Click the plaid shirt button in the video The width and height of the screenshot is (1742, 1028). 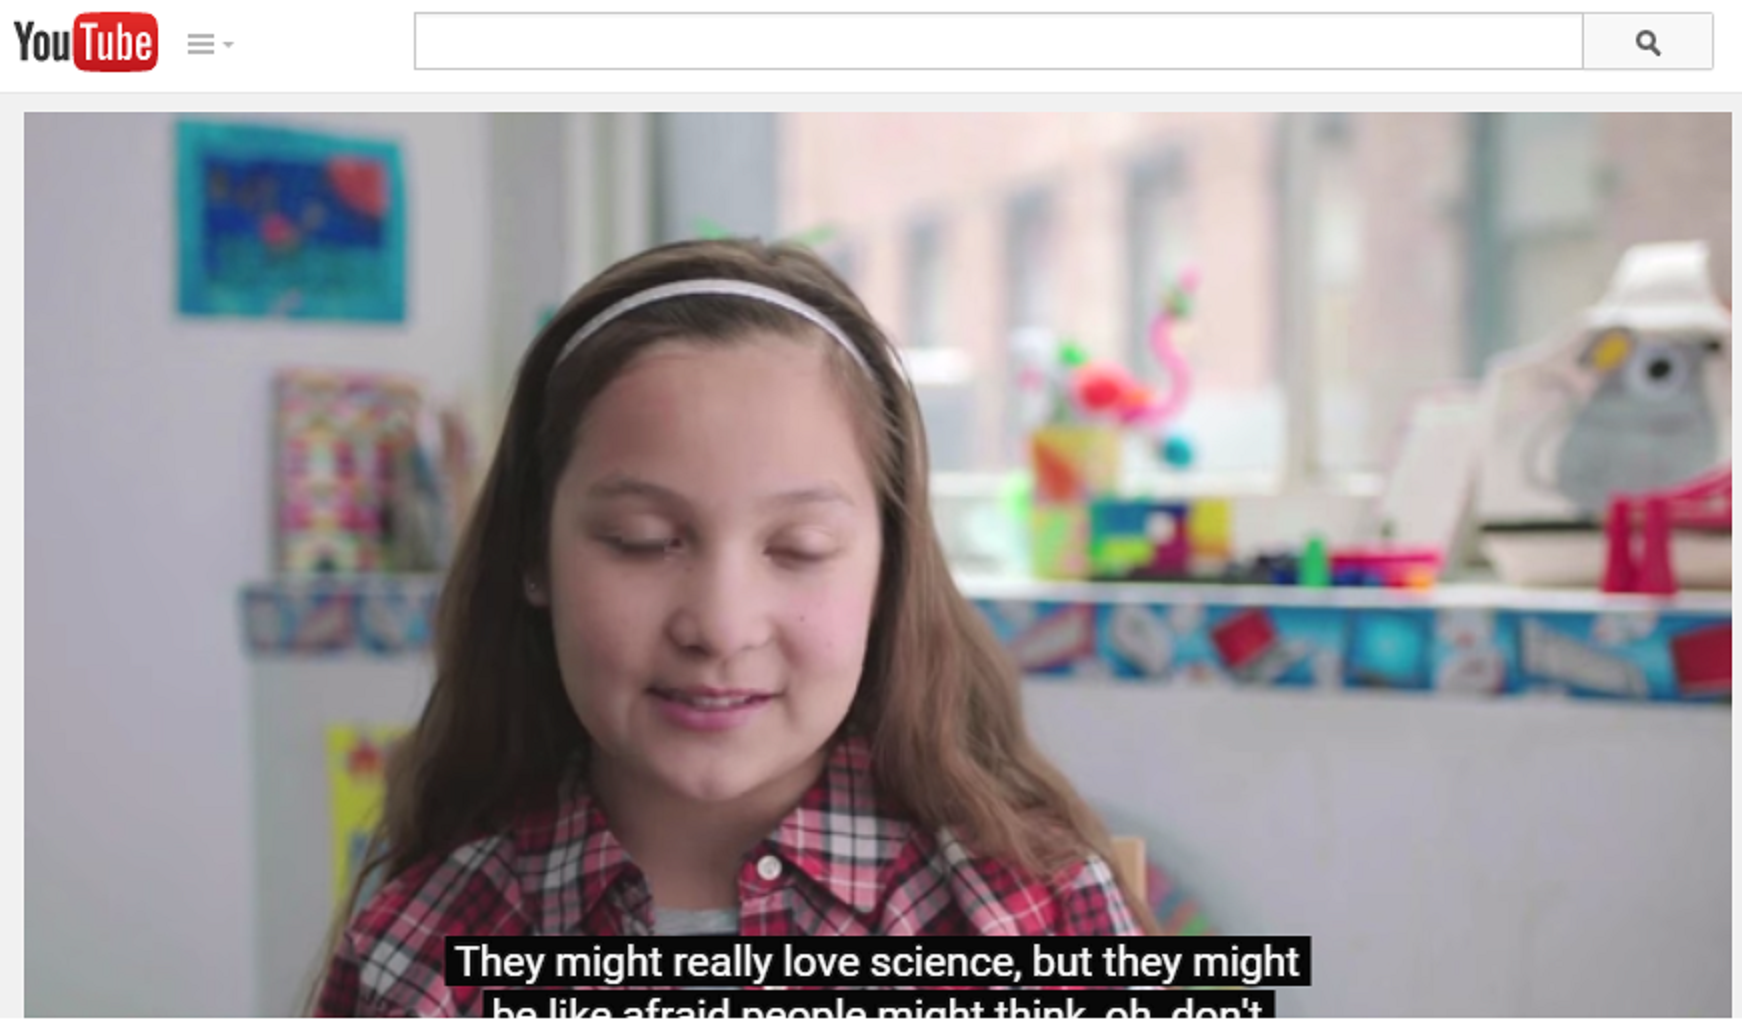768,868
